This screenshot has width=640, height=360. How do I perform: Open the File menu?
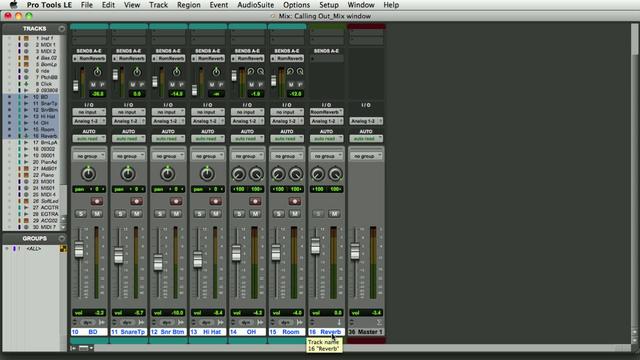87,5
